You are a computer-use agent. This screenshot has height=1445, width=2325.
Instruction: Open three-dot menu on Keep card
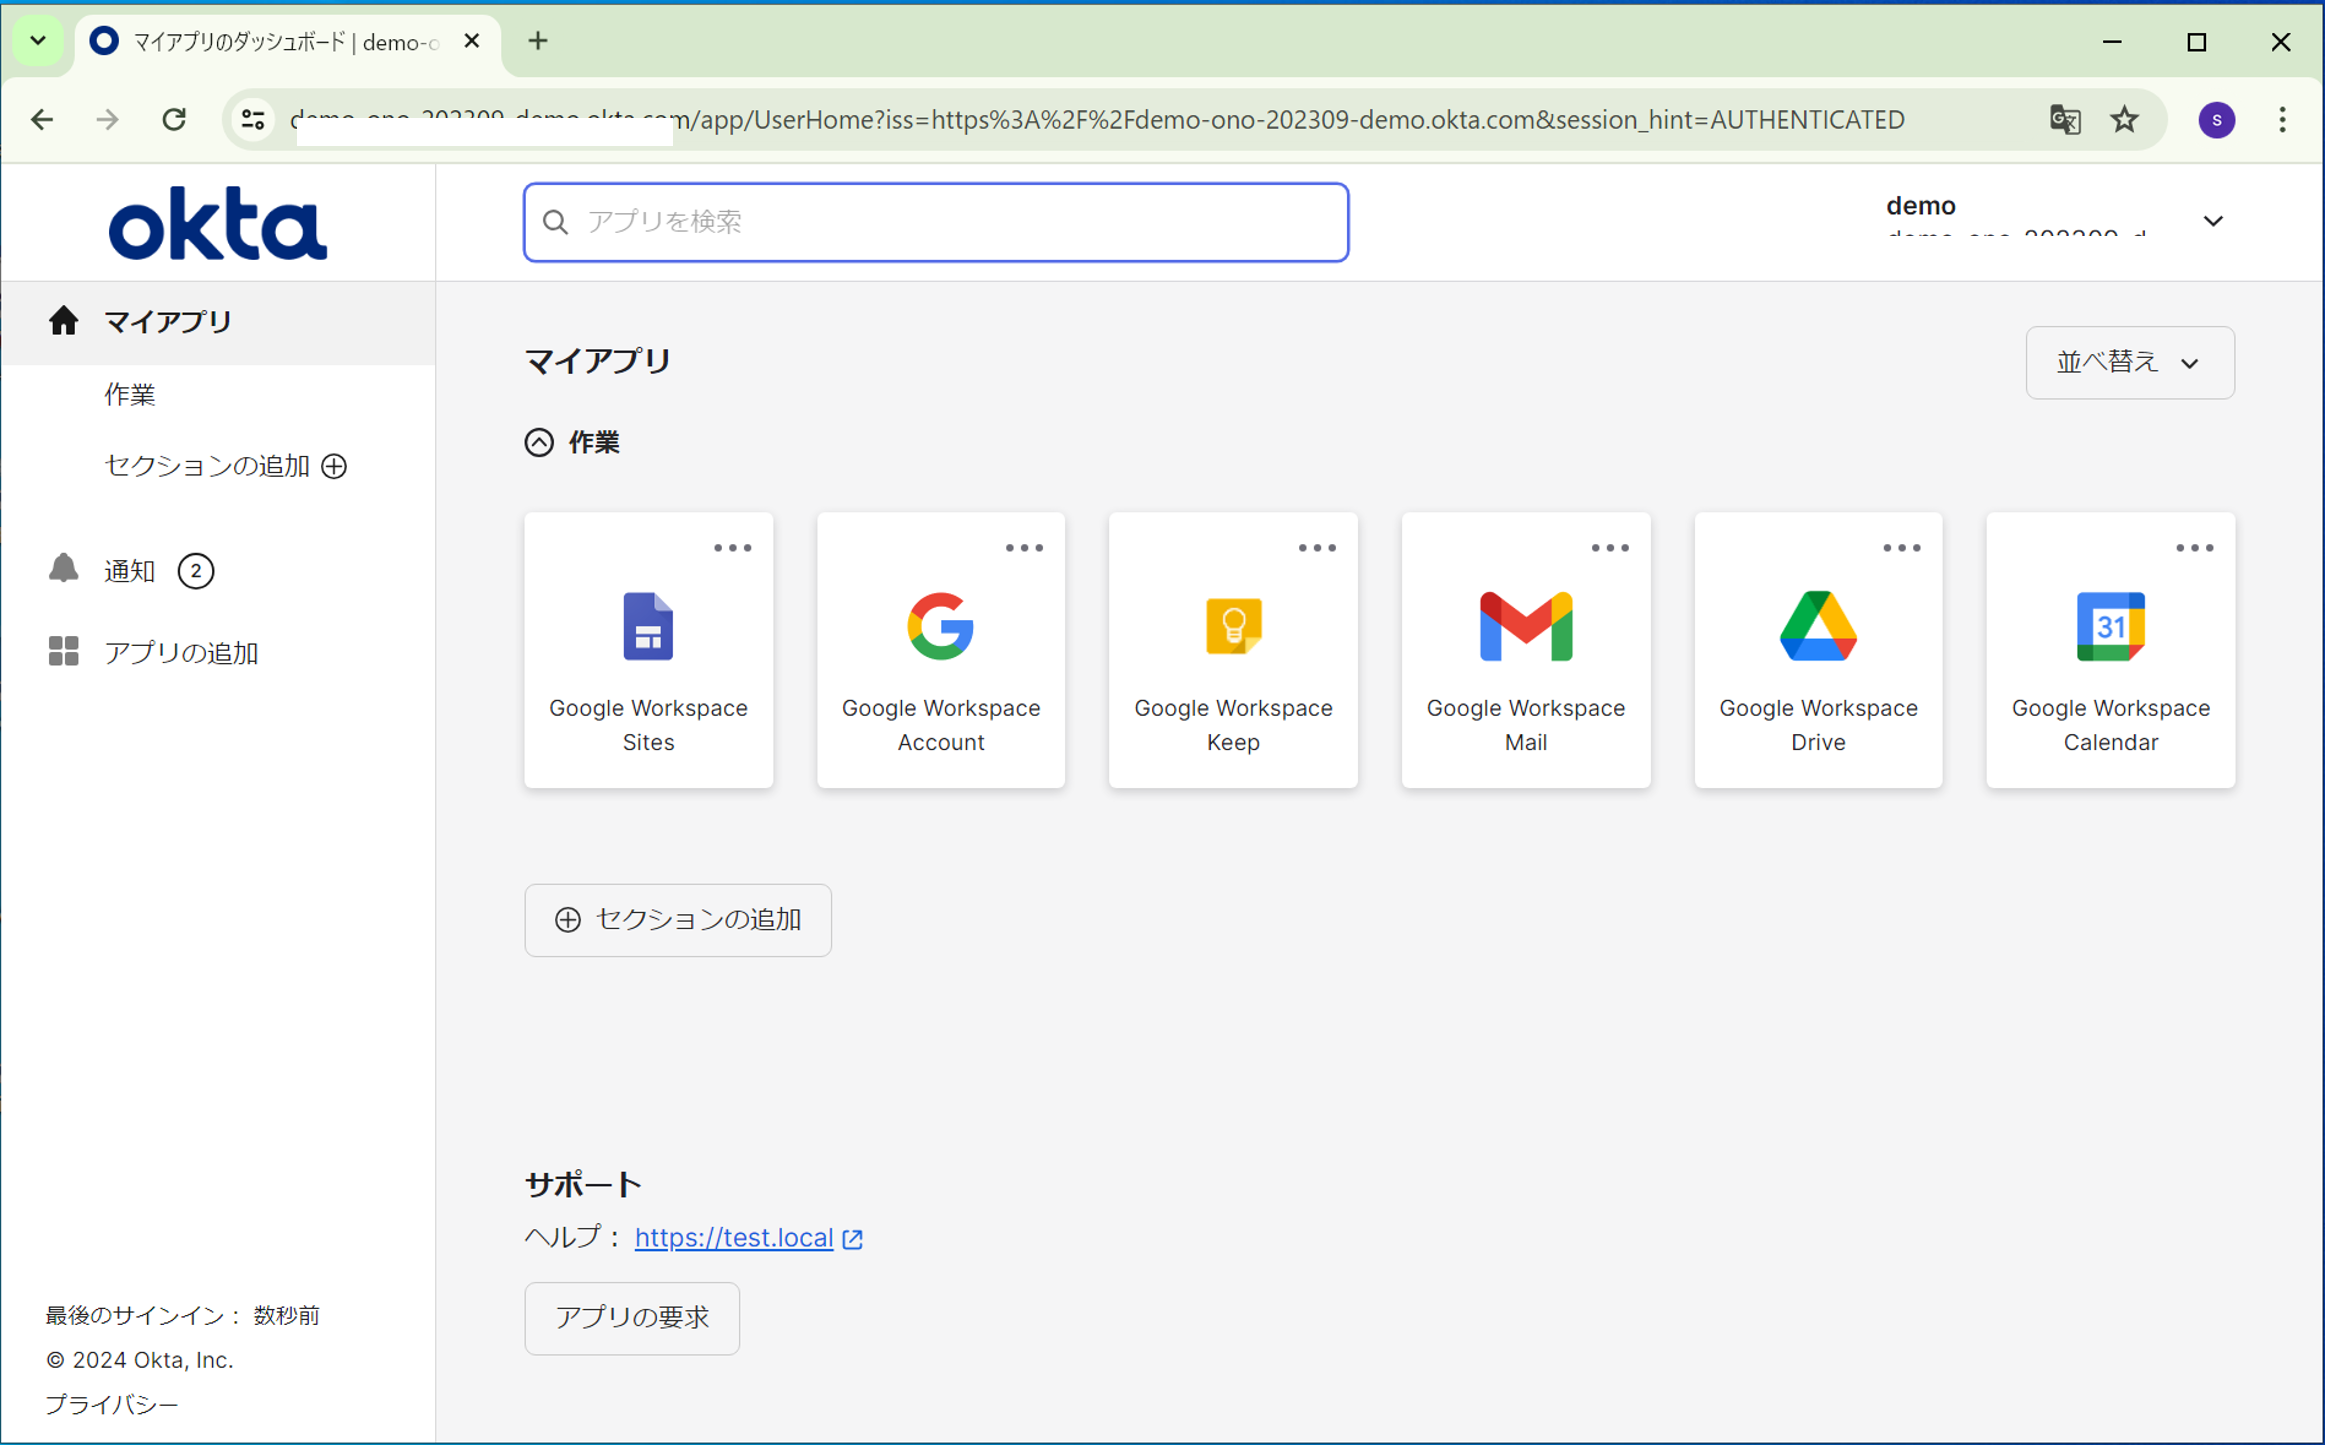click(x=1317, y=548)
